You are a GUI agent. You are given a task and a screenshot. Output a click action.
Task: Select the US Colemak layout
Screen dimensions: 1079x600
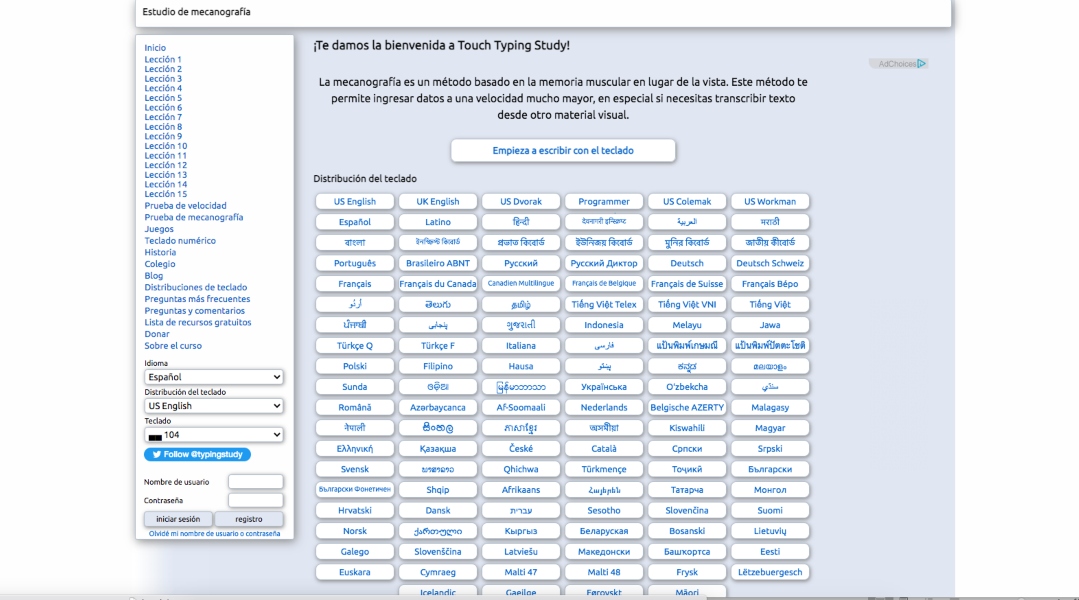coord(687,202)
